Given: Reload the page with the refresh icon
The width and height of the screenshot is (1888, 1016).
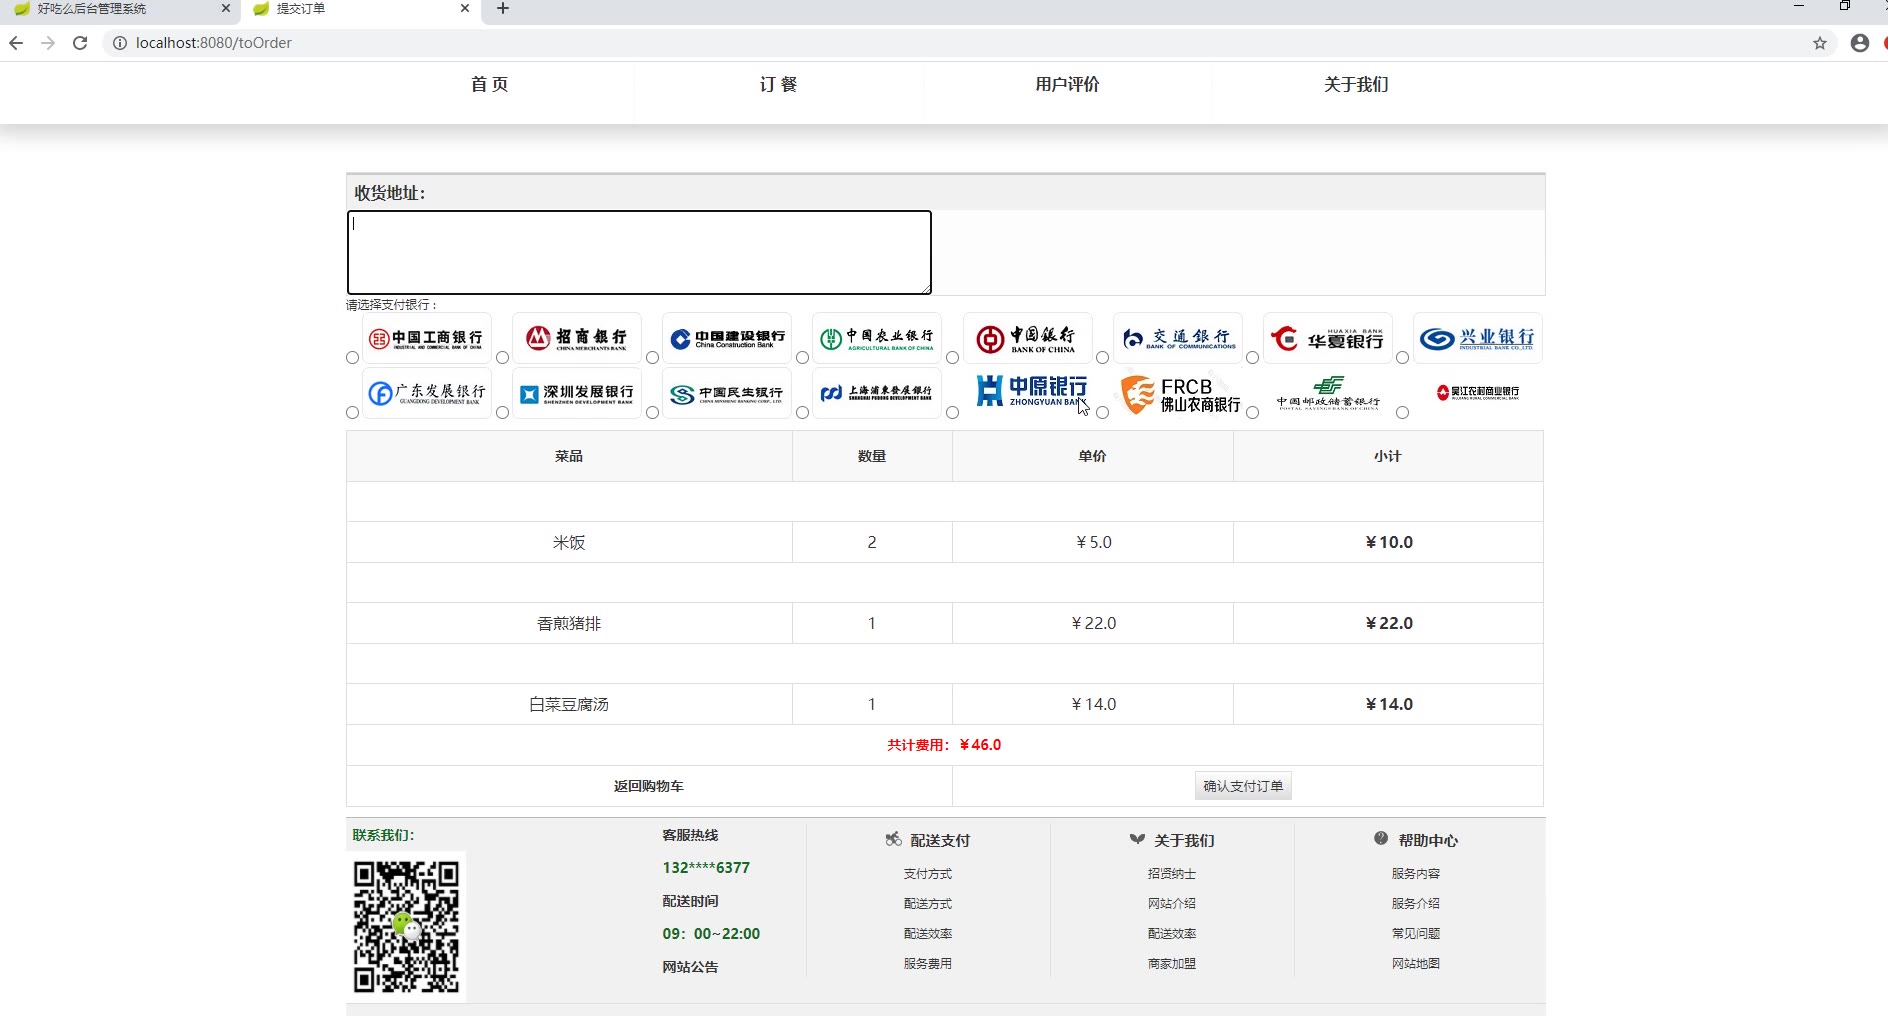Looking at the screenshot, I should click(80, 43).
